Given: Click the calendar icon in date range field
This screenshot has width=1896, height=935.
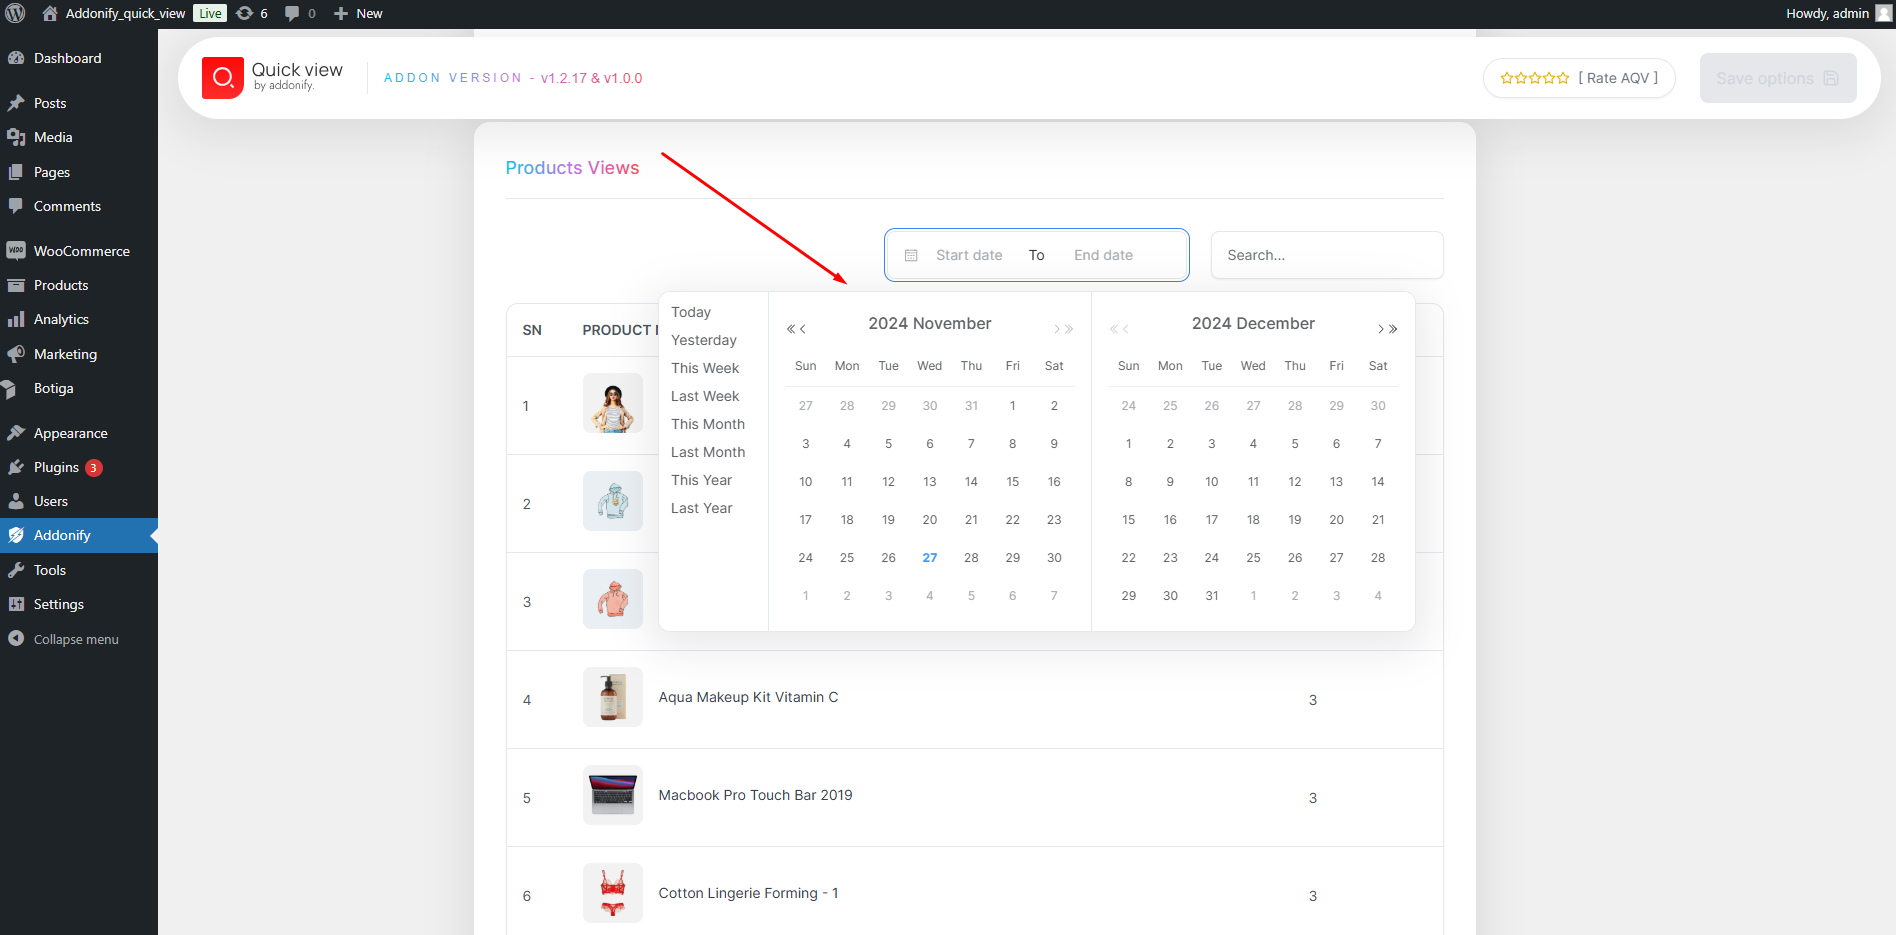Looking at the screenshot, I should click(x=911, y=256).
